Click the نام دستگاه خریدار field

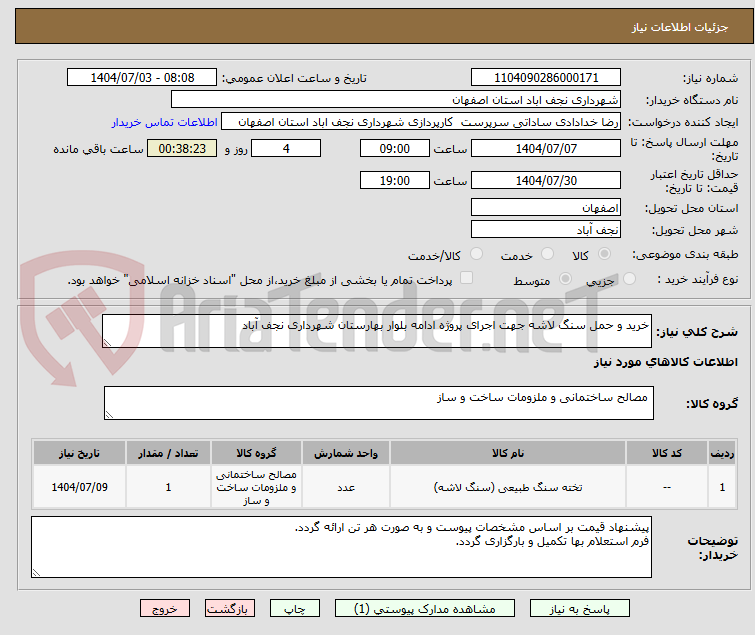[396, 100]
